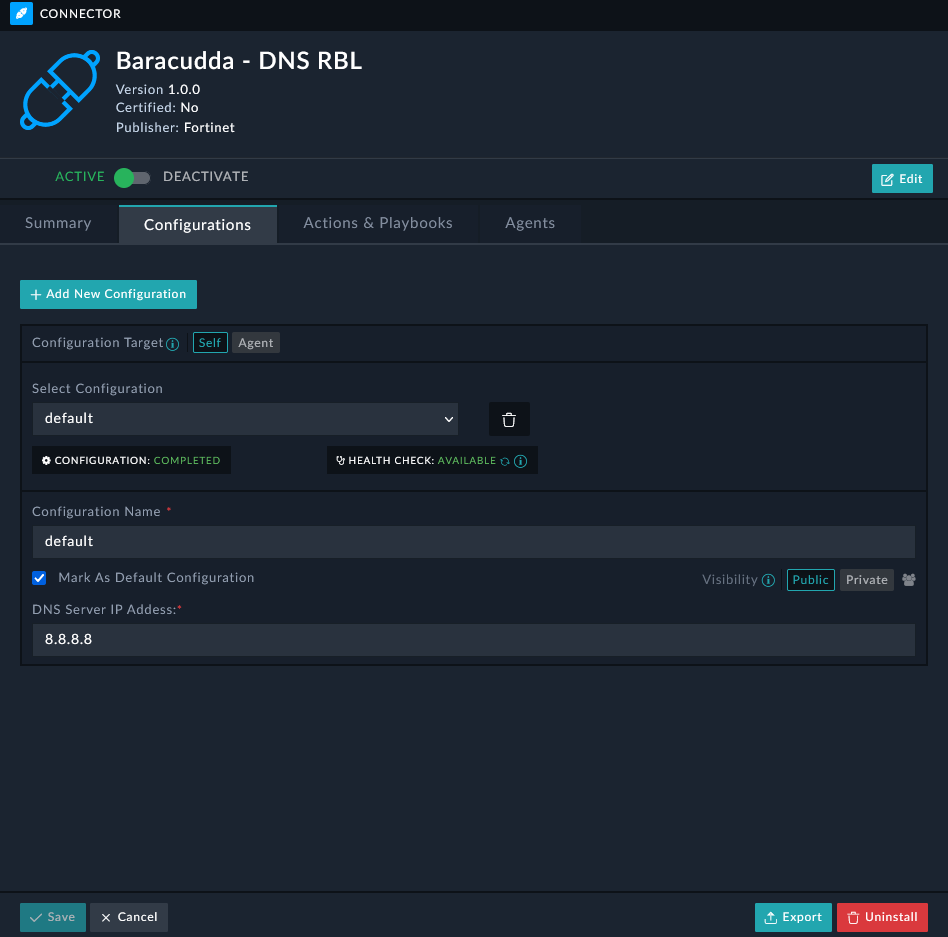This screenshot has width=948, height=937.
Task: Click the health check info icon
Action: (x=521, y=461)
